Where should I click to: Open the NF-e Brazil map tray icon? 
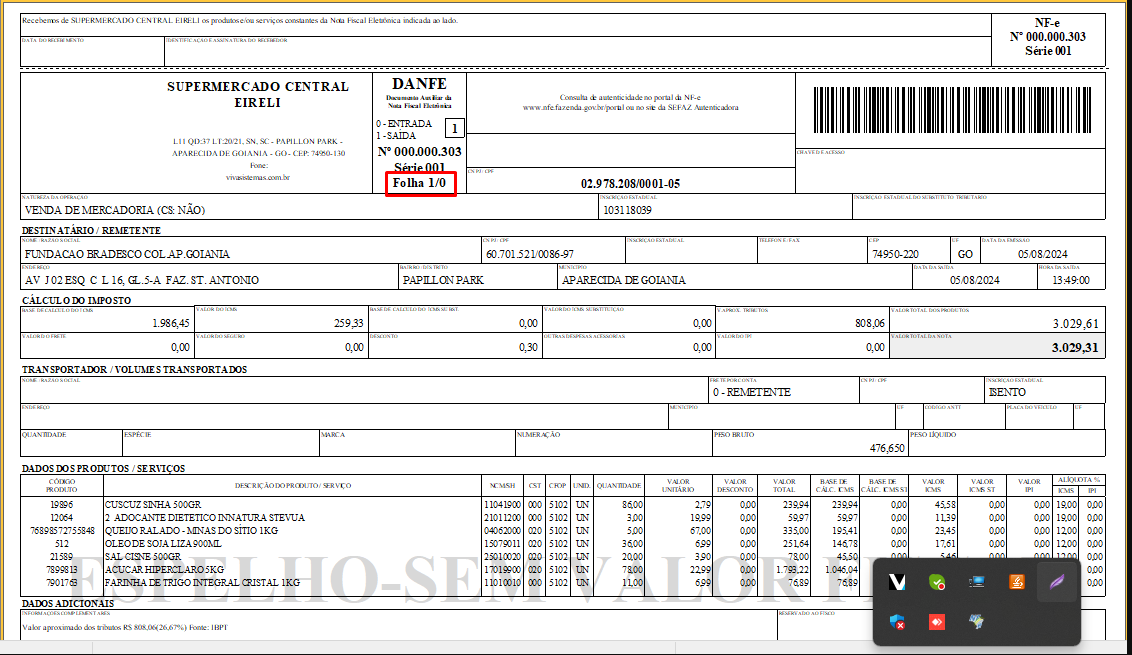pyautogui.click(x=977, y=621)
